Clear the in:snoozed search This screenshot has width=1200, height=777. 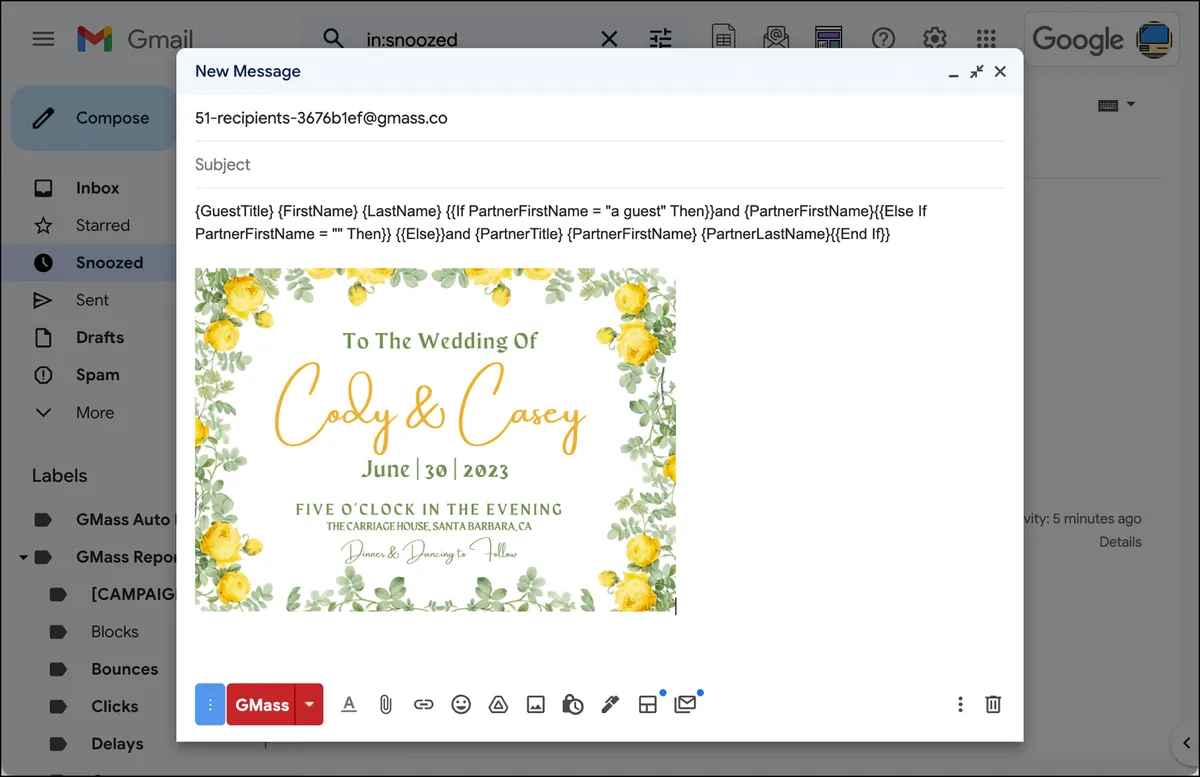pos(608,39)
